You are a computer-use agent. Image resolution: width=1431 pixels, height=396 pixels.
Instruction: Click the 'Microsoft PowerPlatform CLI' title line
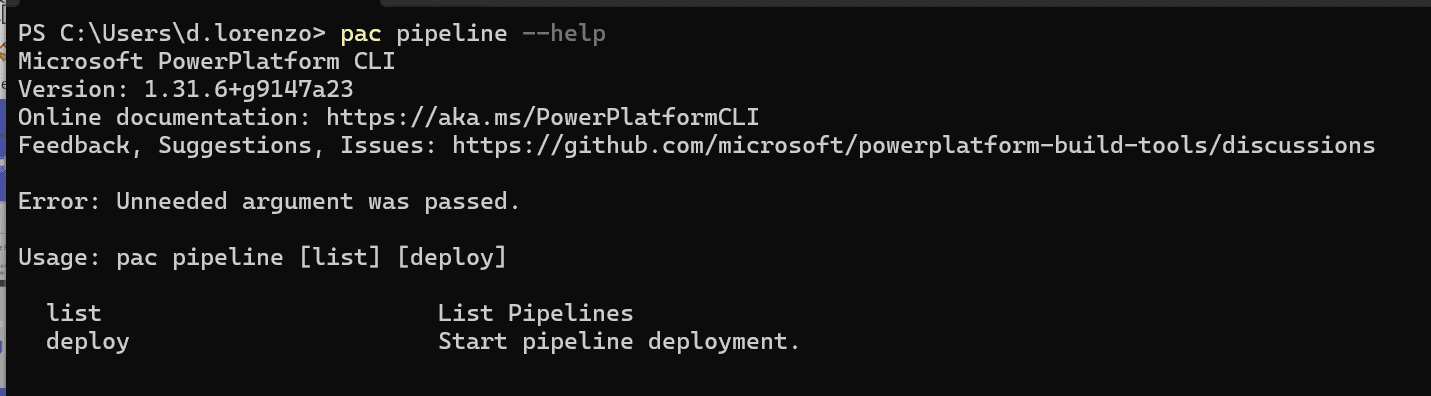(x=207, y=61)
